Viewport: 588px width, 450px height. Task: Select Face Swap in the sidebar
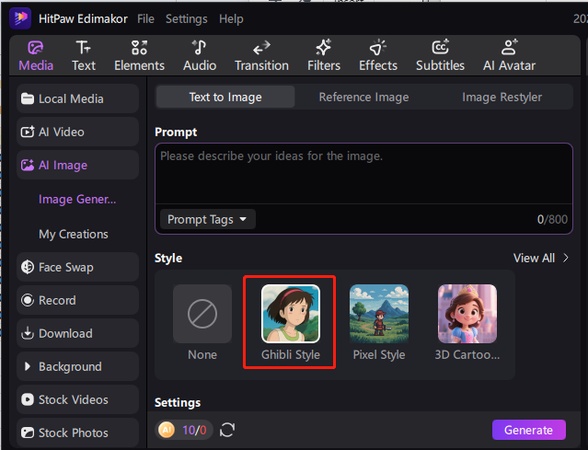78,267
